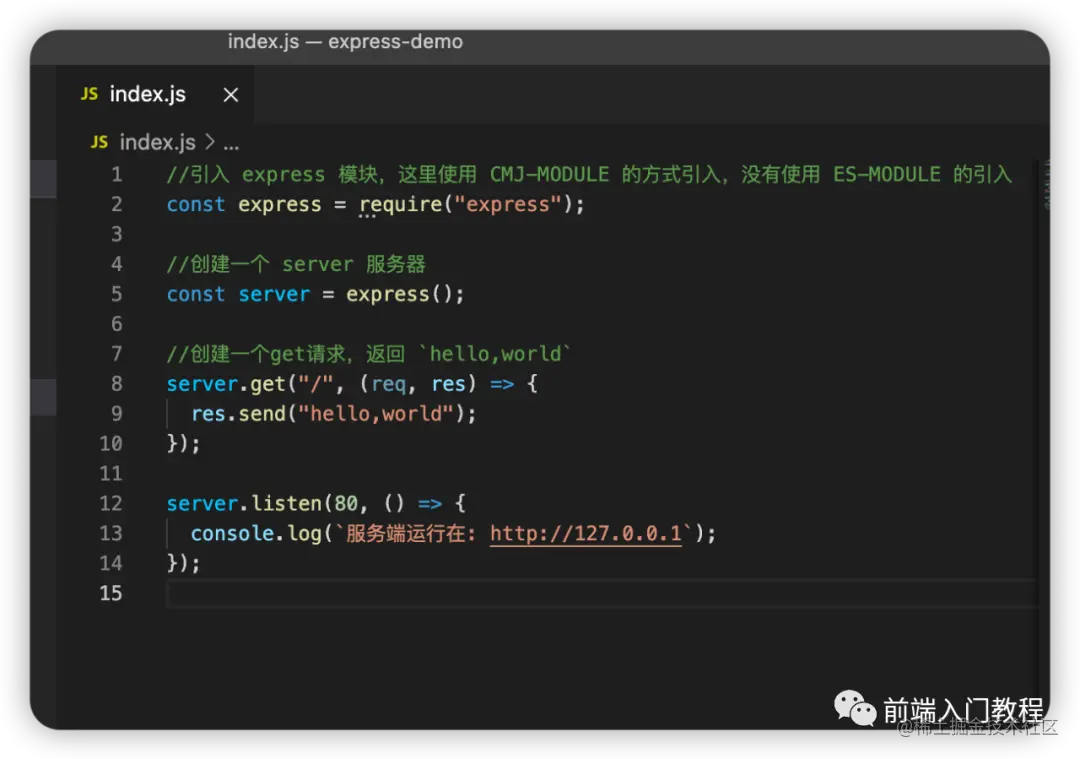
Task: Click line number 2 in gutter
Action: (117, 205)
